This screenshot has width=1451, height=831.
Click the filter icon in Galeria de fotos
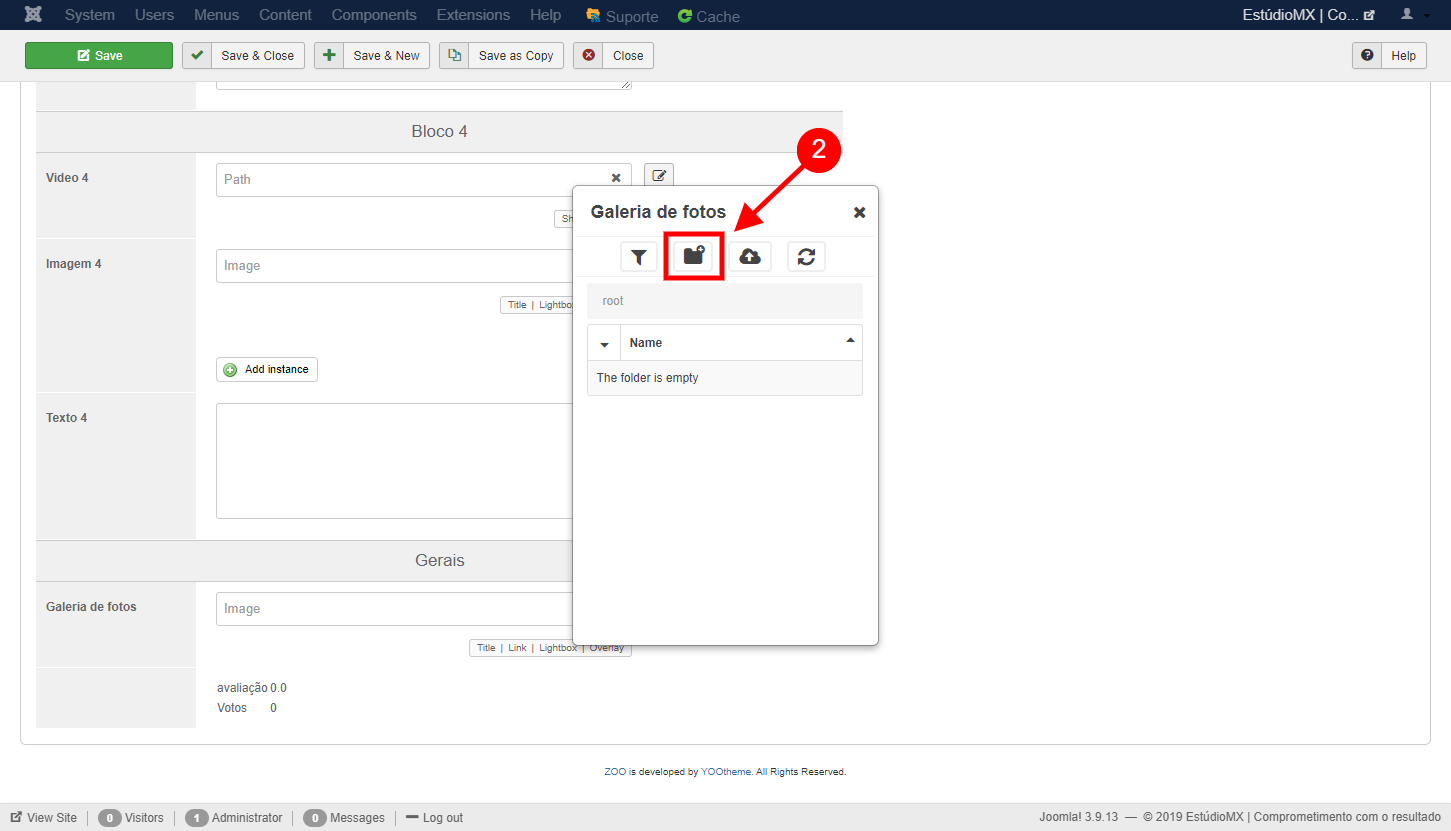638,257
